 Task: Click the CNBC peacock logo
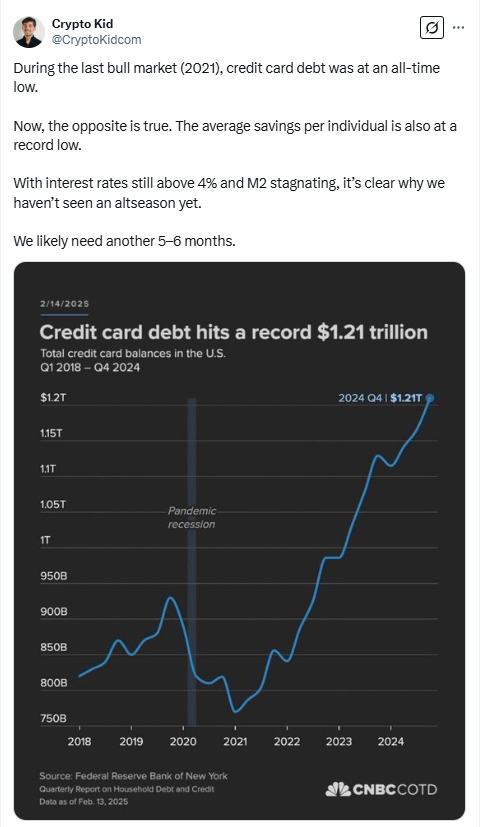pos(338,790)
